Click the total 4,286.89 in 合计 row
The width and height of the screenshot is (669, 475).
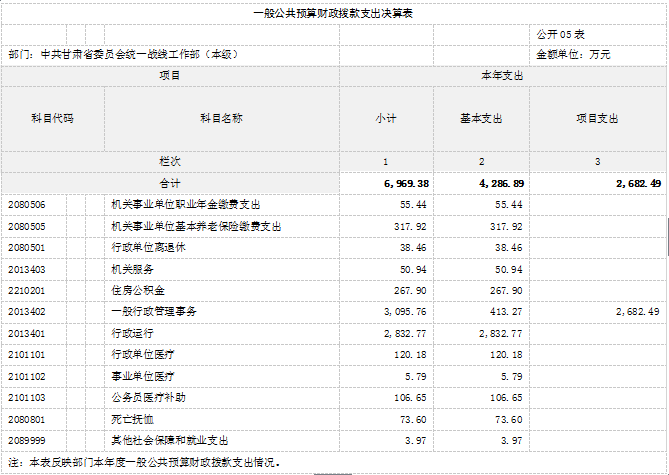point(501,184)
